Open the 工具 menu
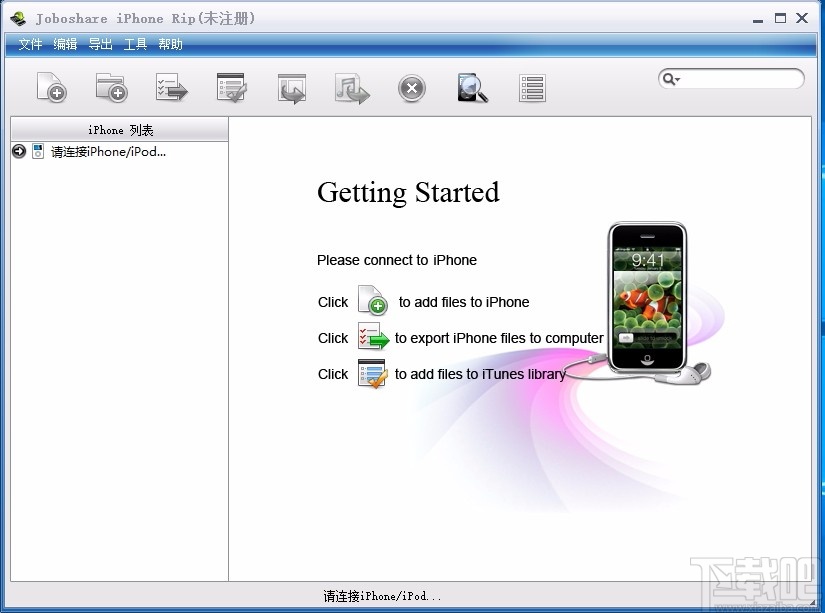 135,44
